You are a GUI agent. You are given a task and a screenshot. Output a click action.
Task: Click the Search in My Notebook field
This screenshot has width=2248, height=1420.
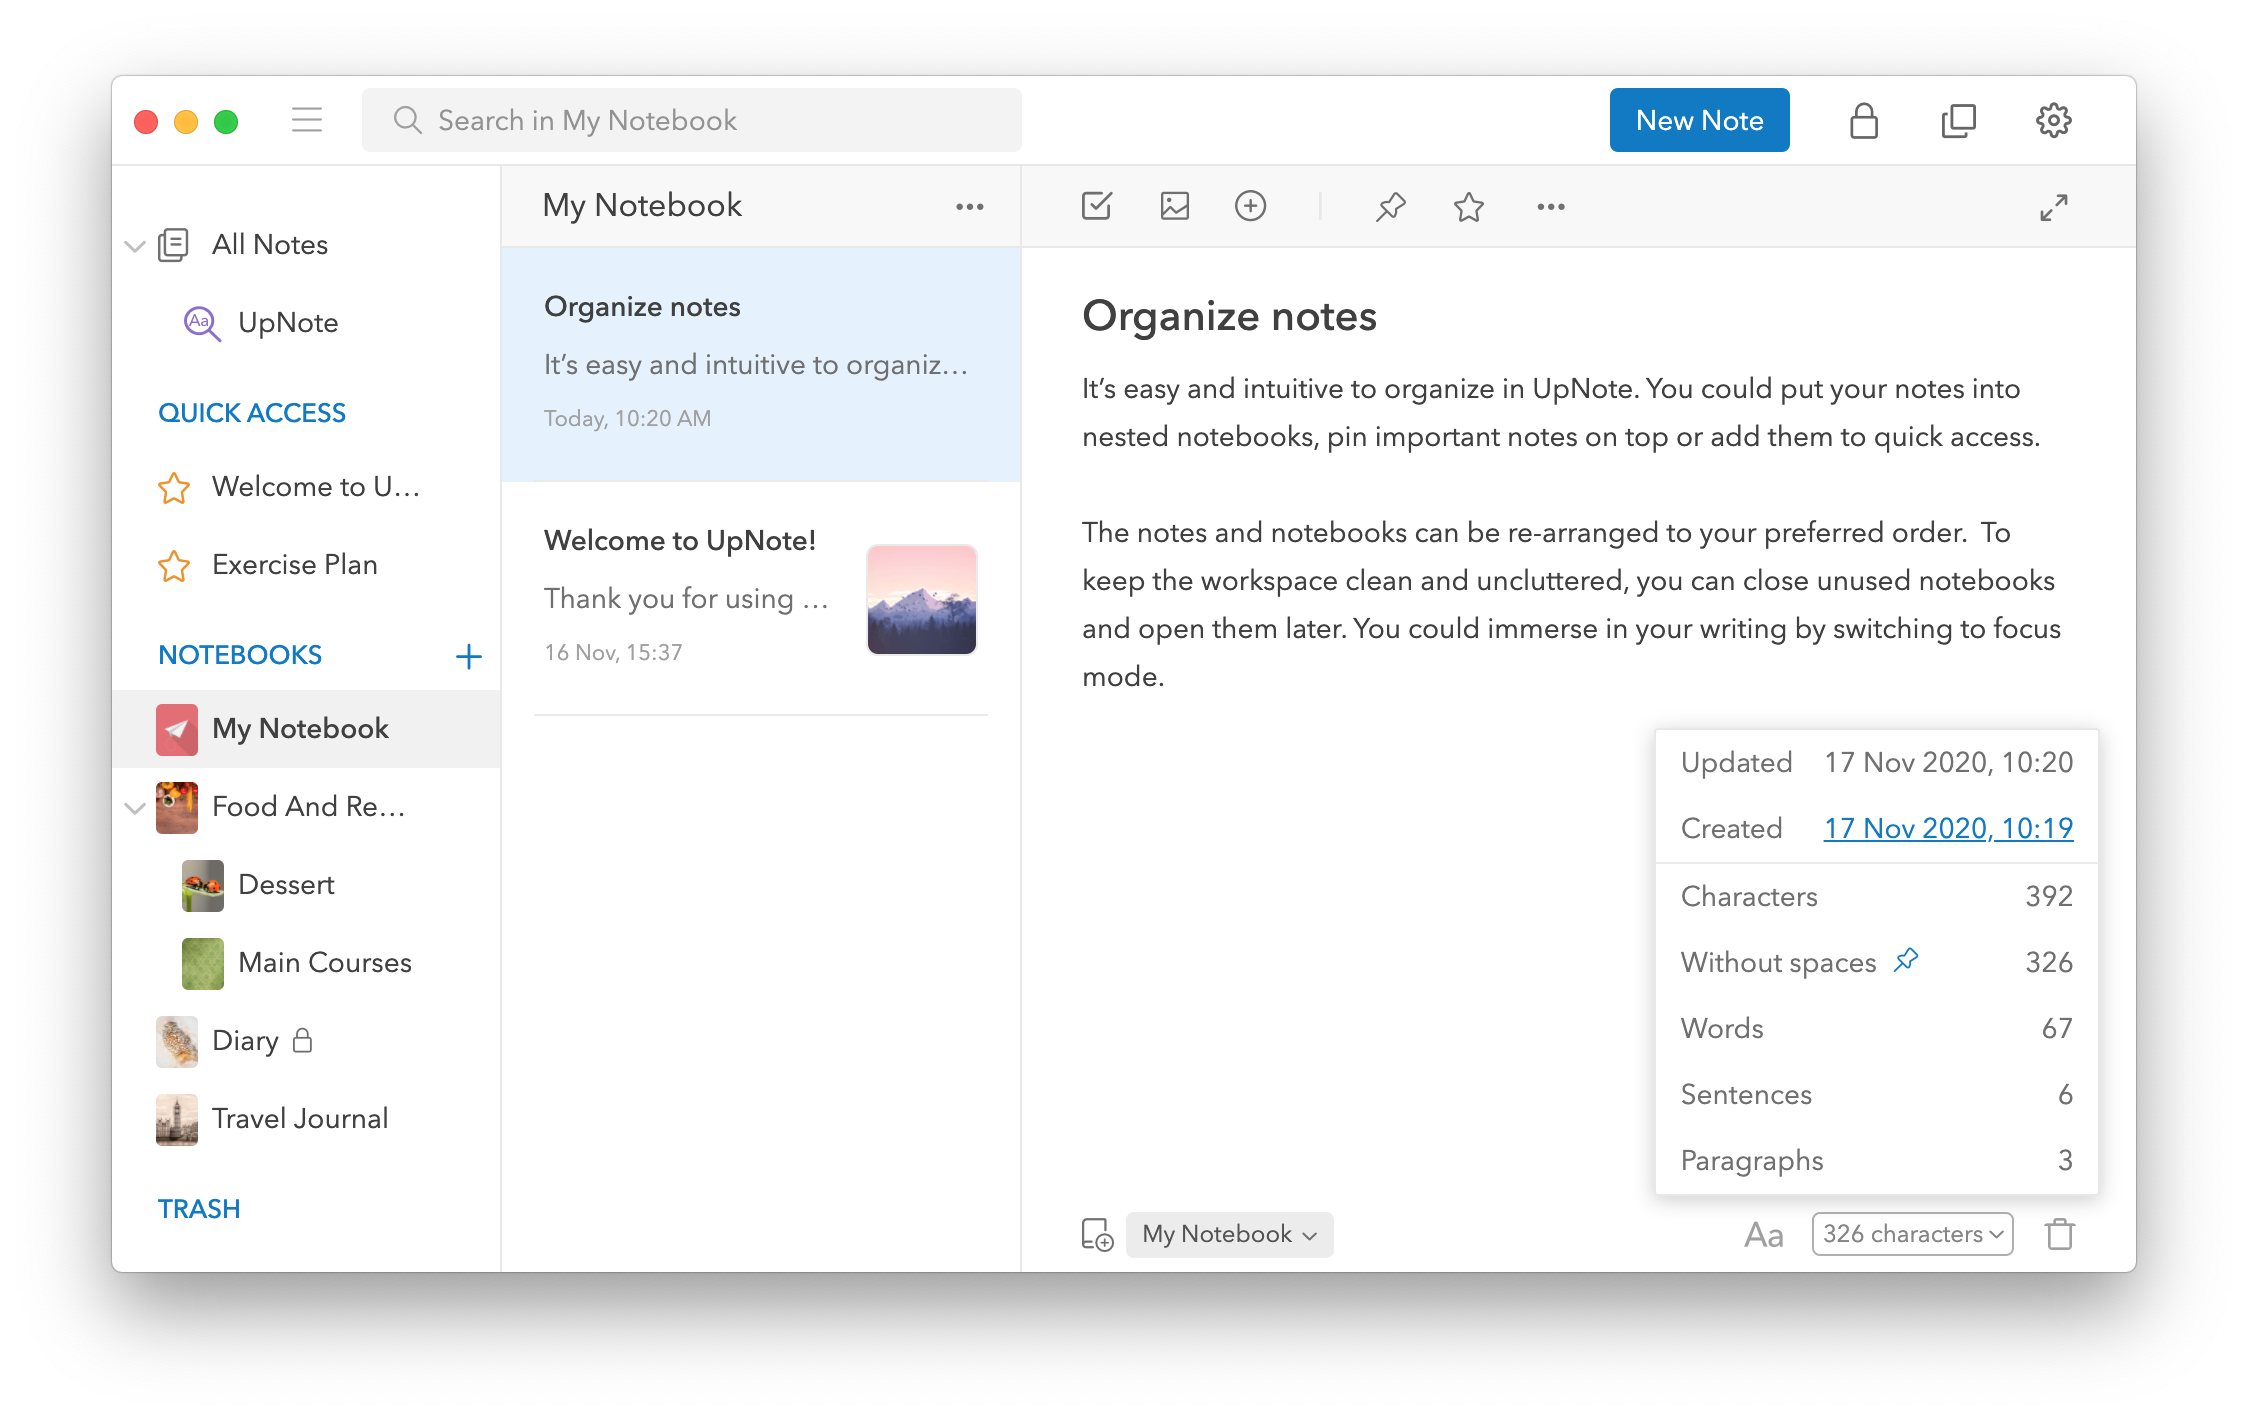click(x=692, y=120)
